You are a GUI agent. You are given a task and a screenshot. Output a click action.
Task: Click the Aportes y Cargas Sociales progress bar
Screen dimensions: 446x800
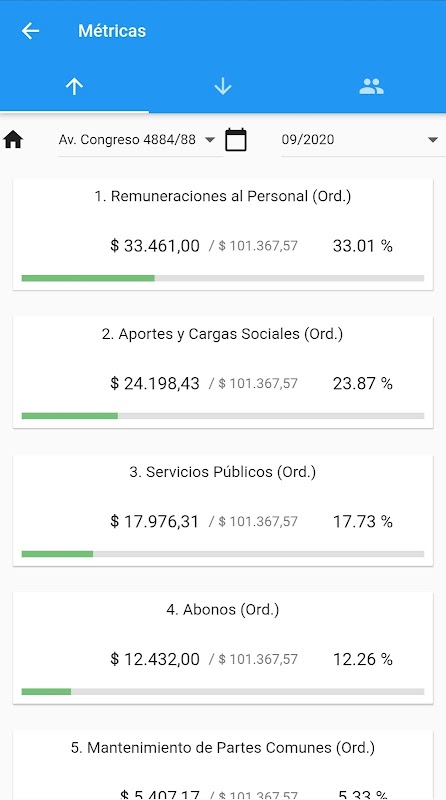coord(223,416)
